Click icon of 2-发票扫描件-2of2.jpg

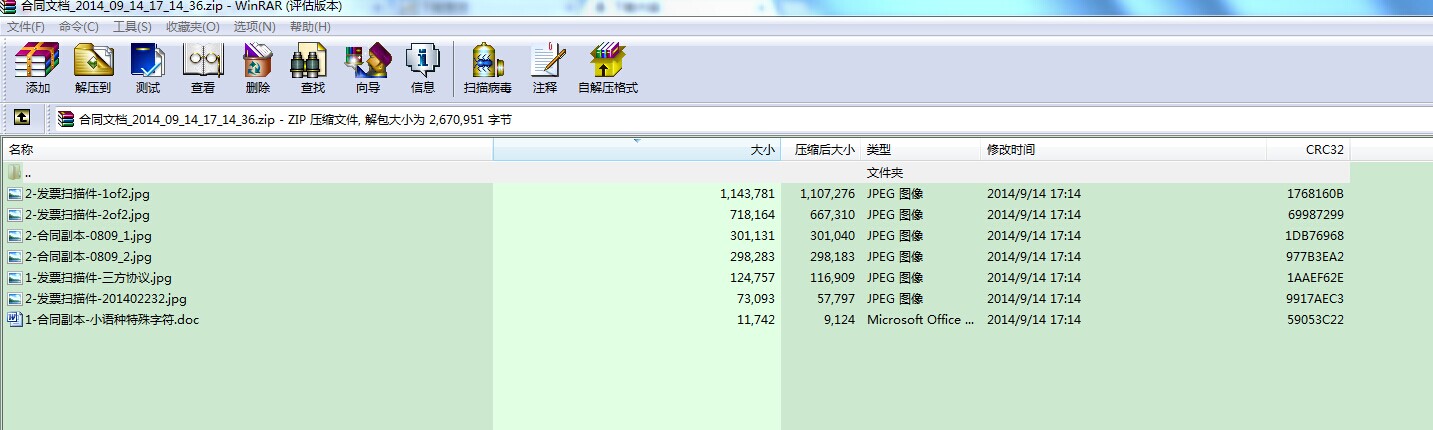14,215
